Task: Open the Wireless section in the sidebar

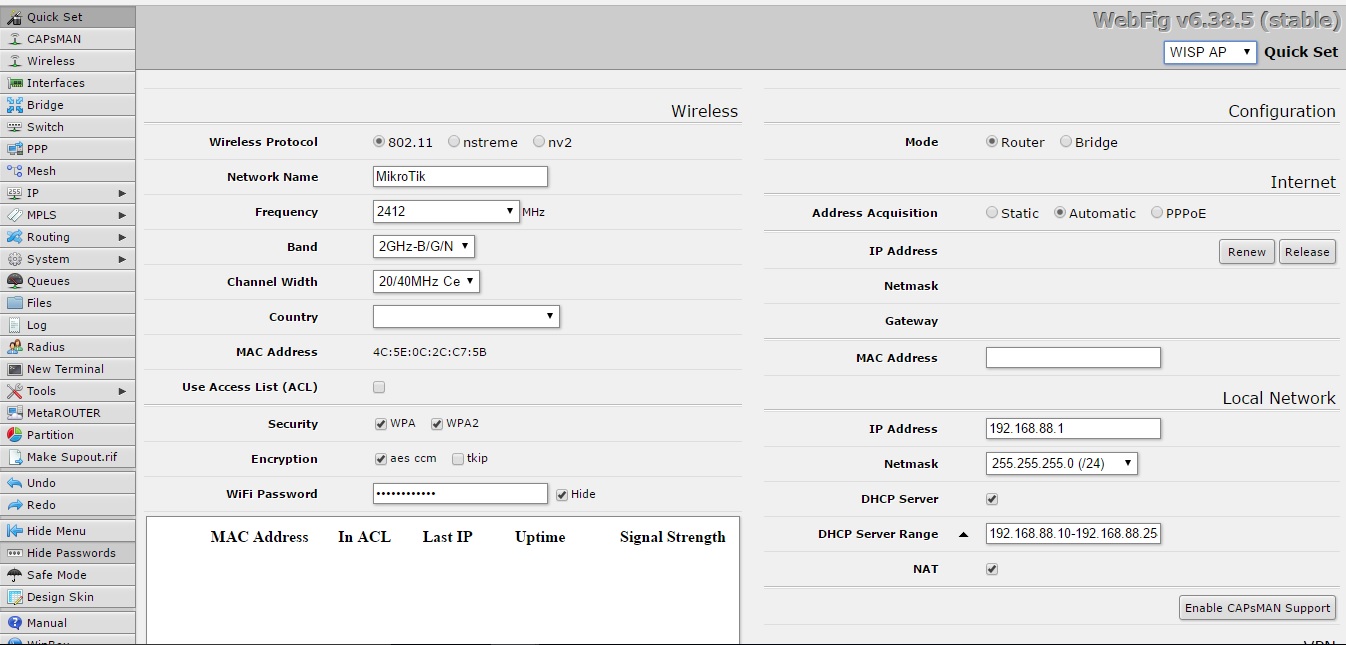Action: pos(45,60)
